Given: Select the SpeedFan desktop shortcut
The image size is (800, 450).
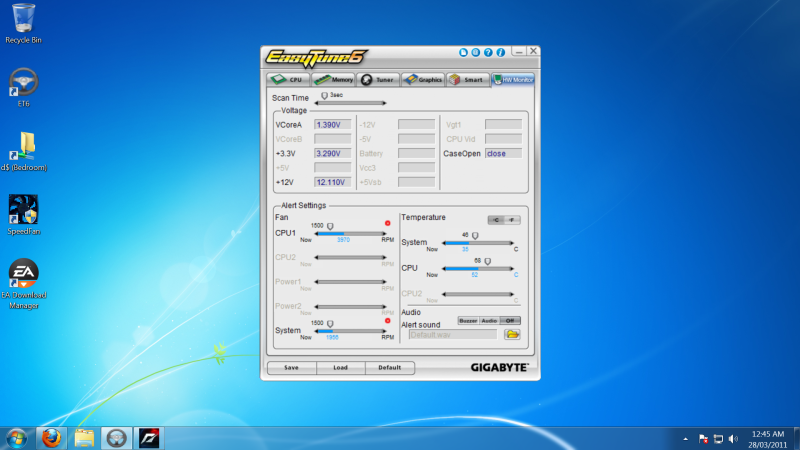Looking at the screenshot, I should click(x=23, y=215).
